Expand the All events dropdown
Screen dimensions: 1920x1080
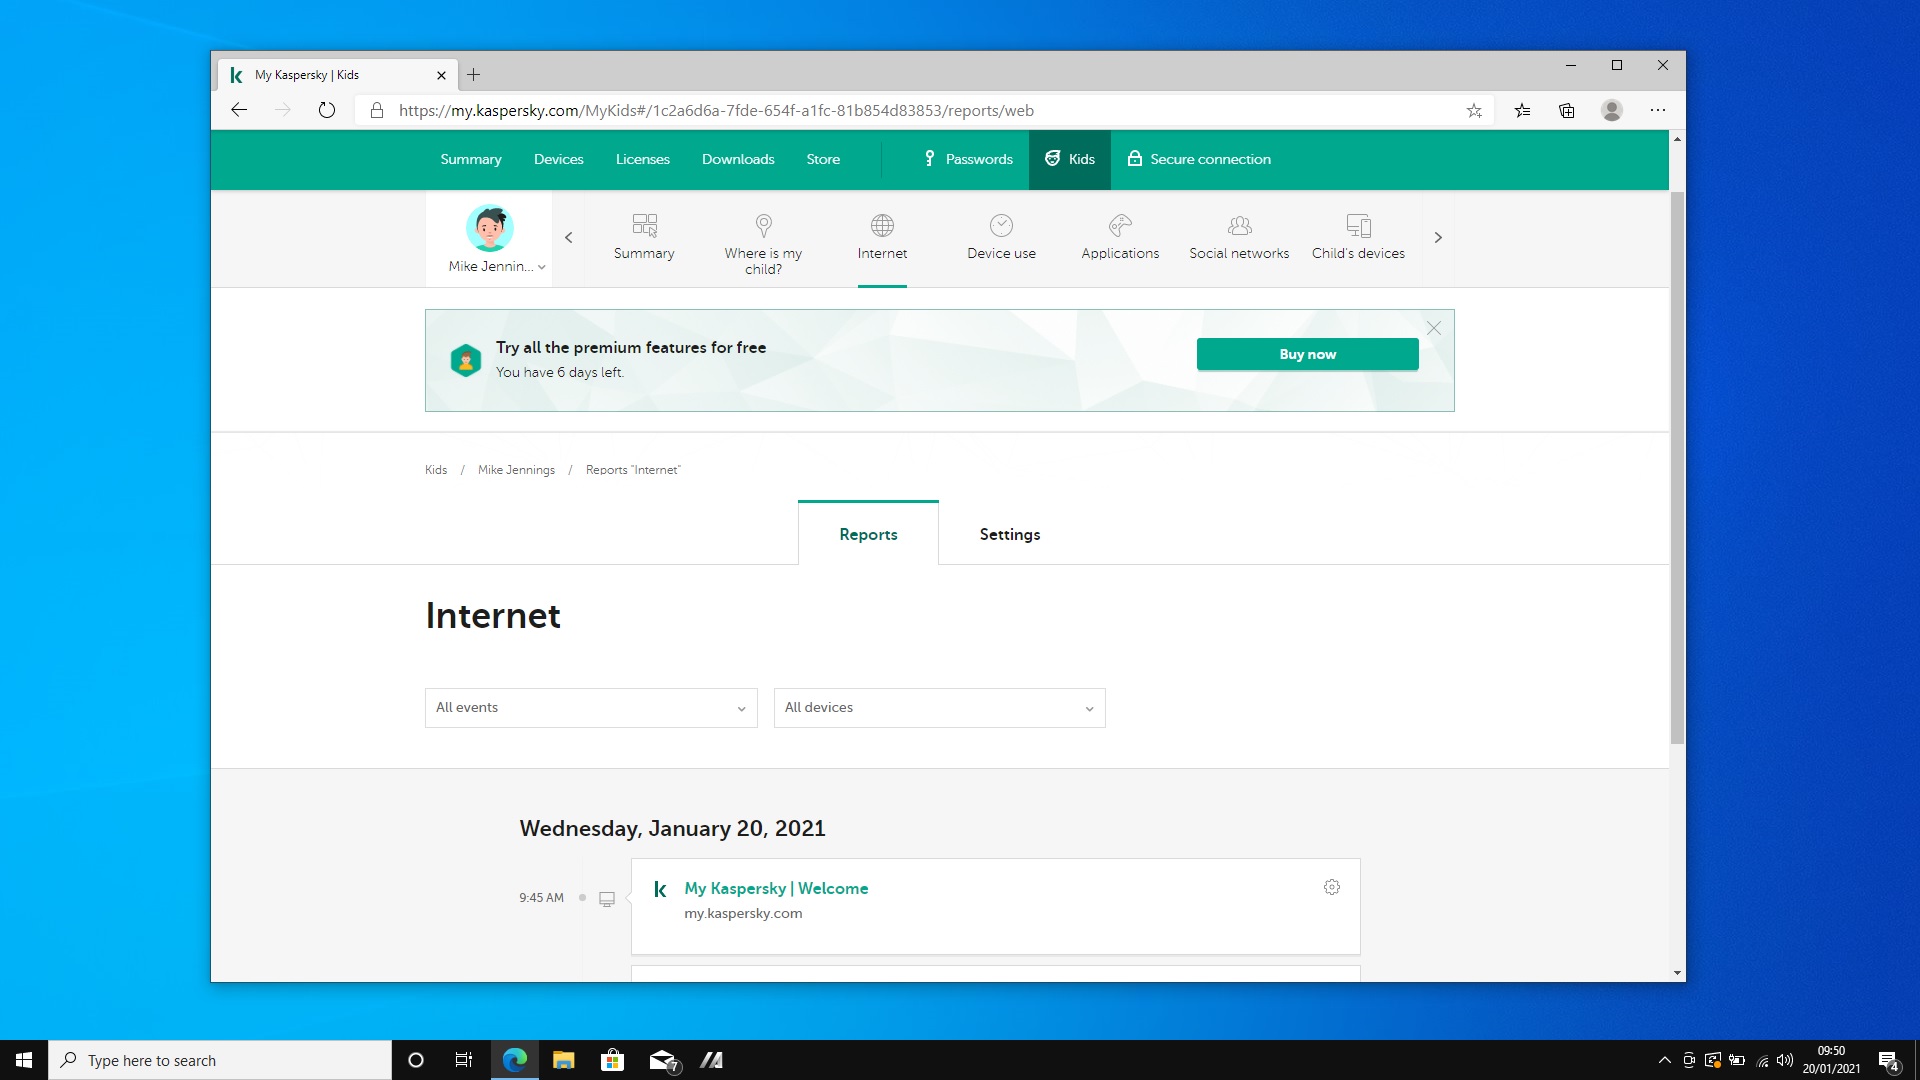tap(591, 708)
